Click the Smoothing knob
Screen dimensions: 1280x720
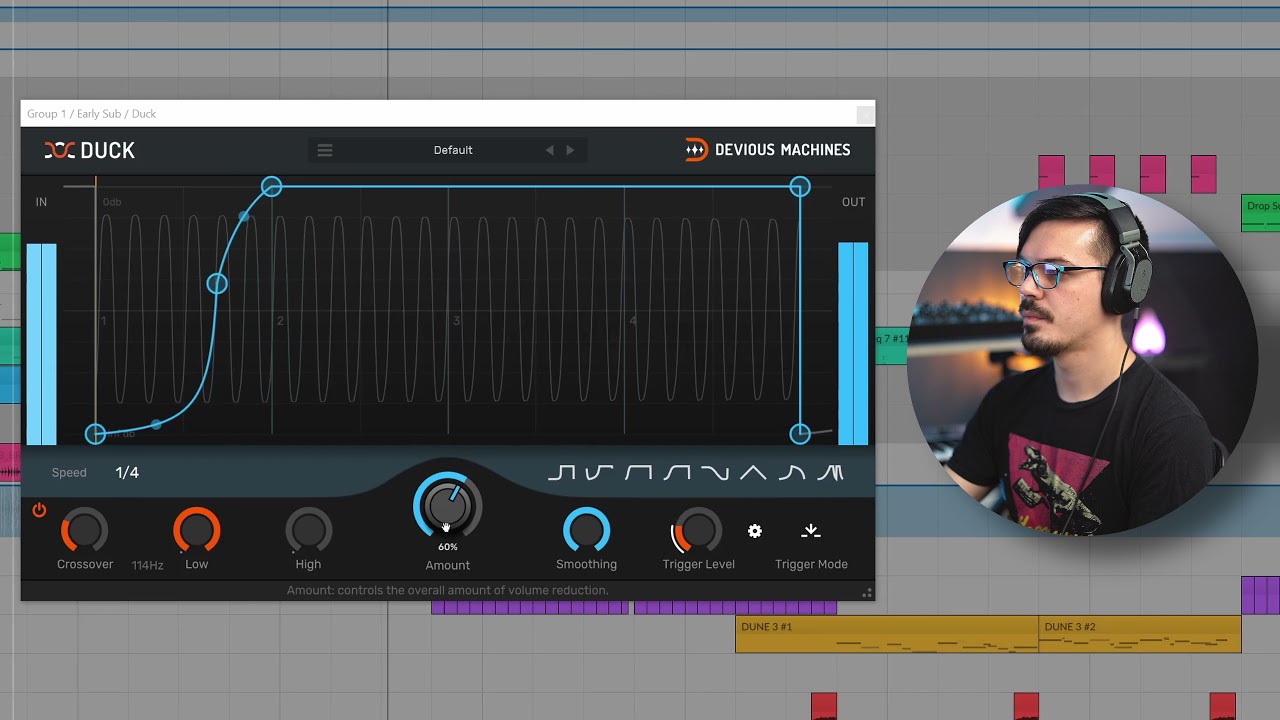click(586, 530)
